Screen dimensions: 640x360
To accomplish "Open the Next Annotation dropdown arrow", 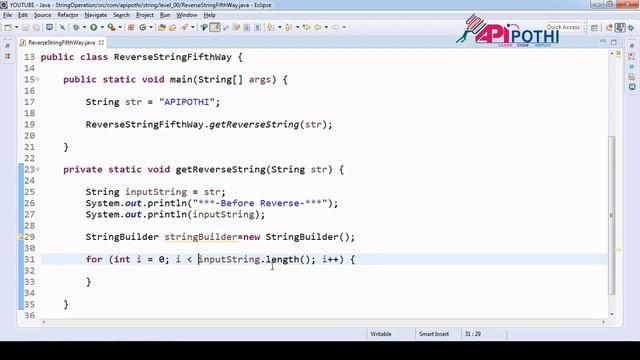I will pos(280,27).
